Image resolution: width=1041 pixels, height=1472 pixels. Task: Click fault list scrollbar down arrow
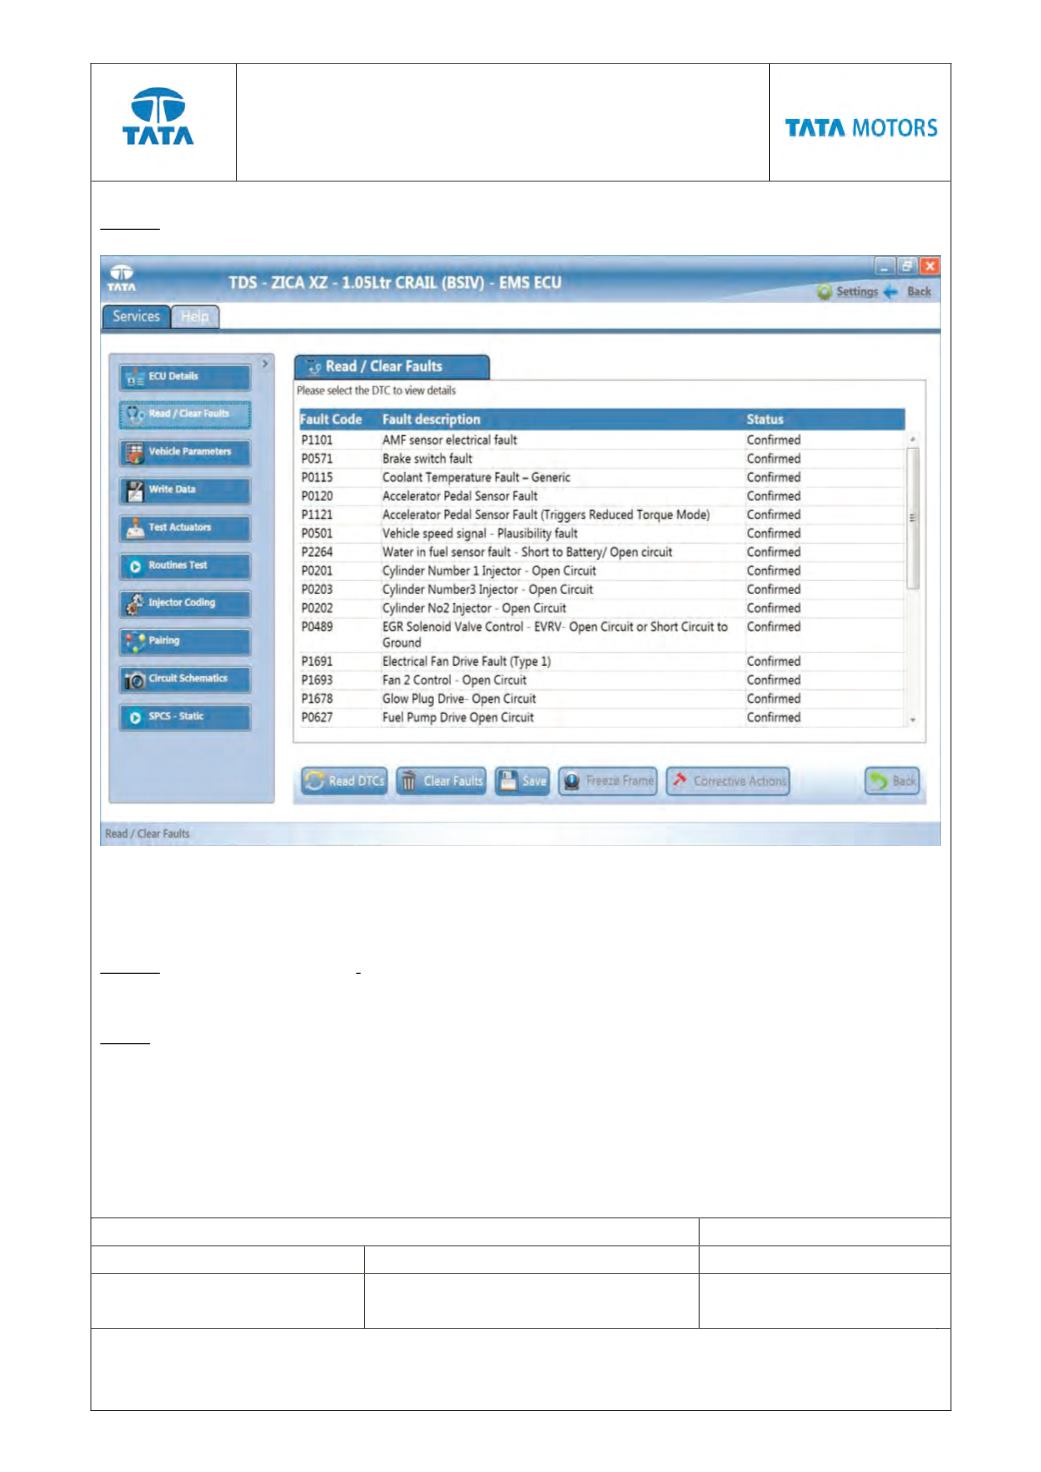[913, 720]
